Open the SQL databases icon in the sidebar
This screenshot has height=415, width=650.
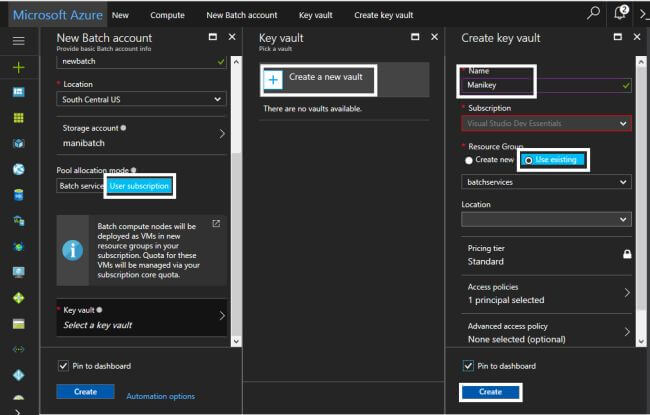(19, 195)
